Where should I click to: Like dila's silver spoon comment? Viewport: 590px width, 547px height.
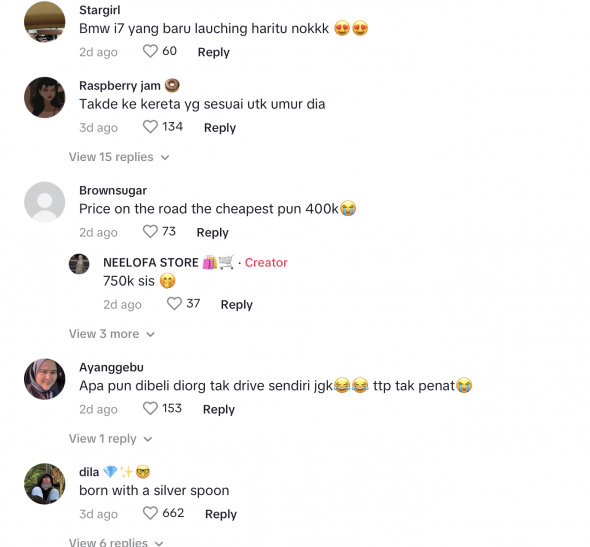click(150, 513)
